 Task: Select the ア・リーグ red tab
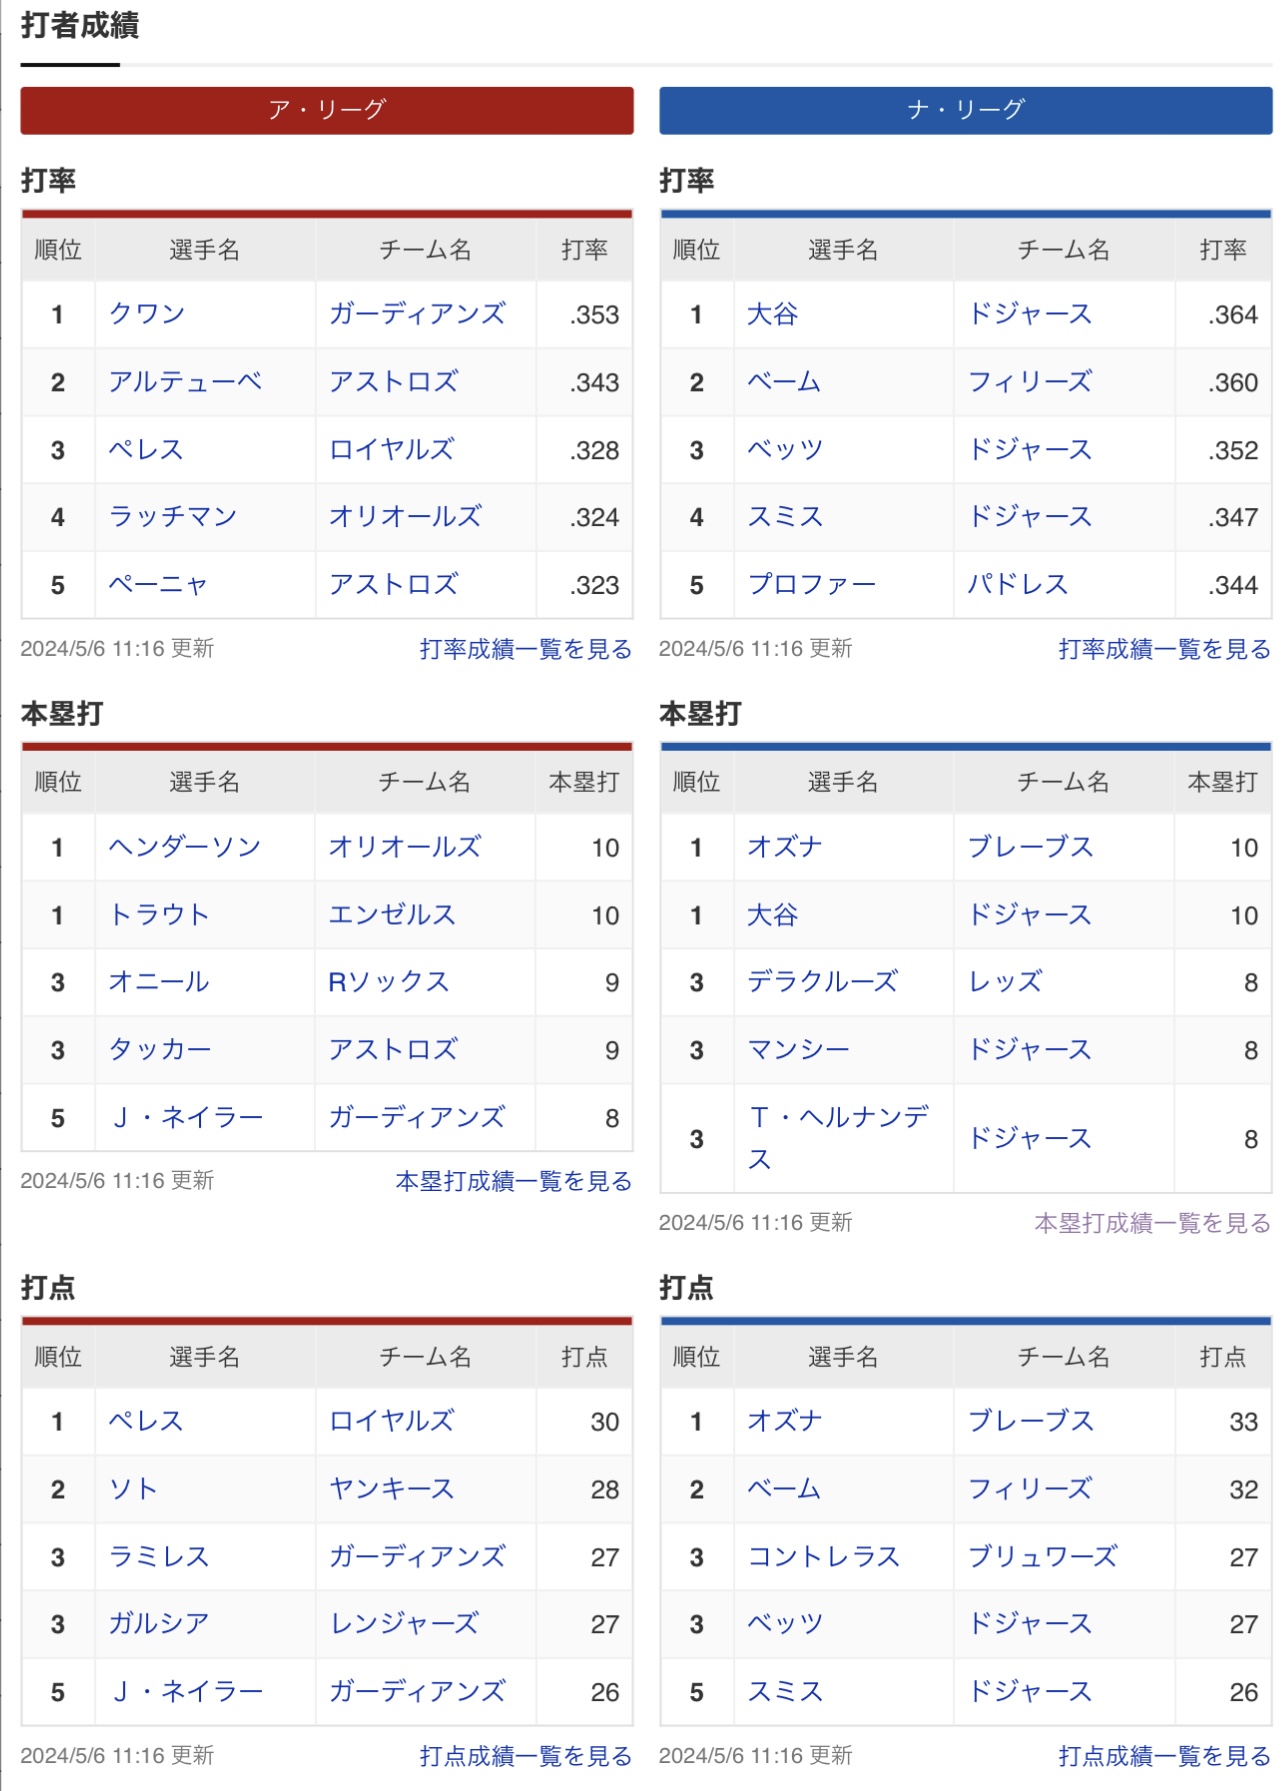[326, 110]
